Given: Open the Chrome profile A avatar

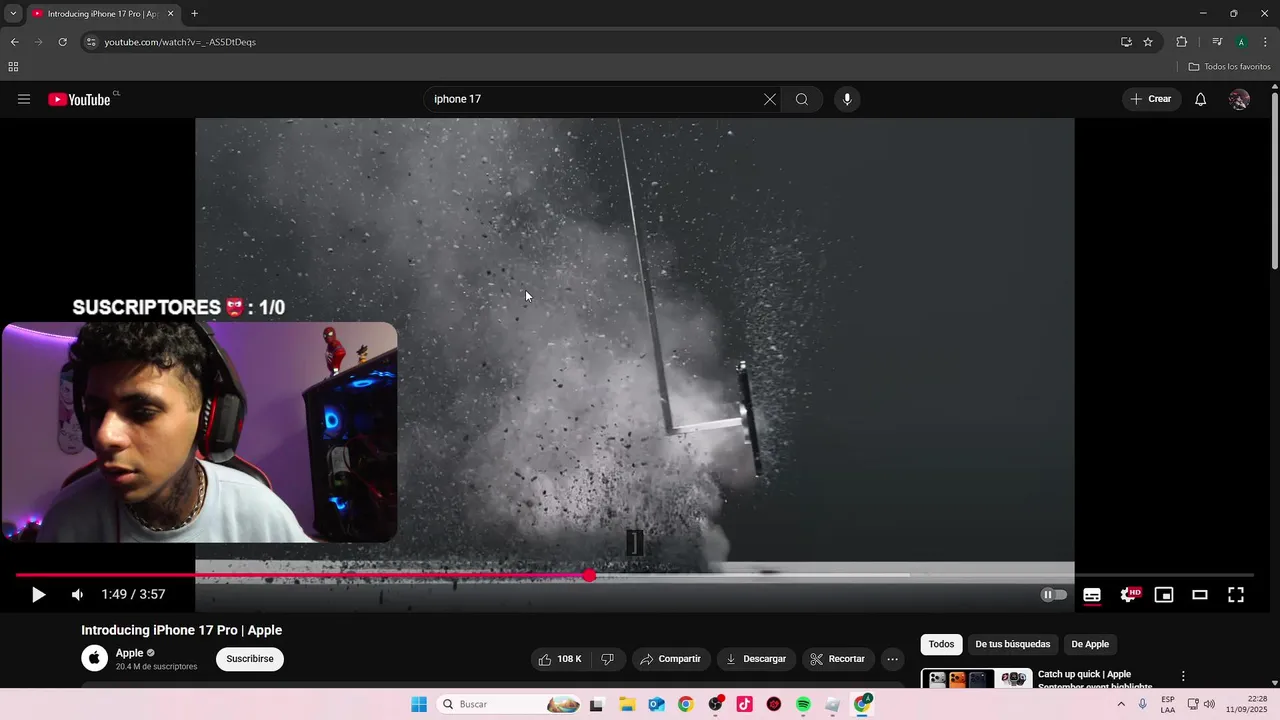Looking at the screenshot, I should 1241,42.
